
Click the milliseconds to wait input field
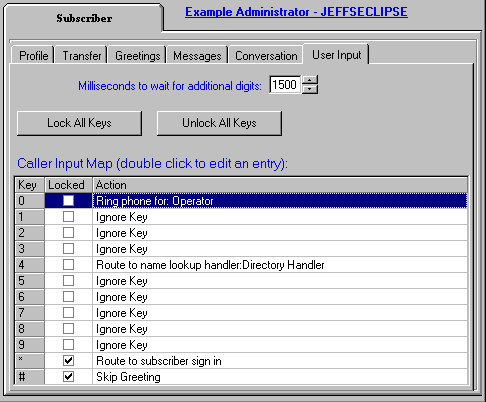284,85
